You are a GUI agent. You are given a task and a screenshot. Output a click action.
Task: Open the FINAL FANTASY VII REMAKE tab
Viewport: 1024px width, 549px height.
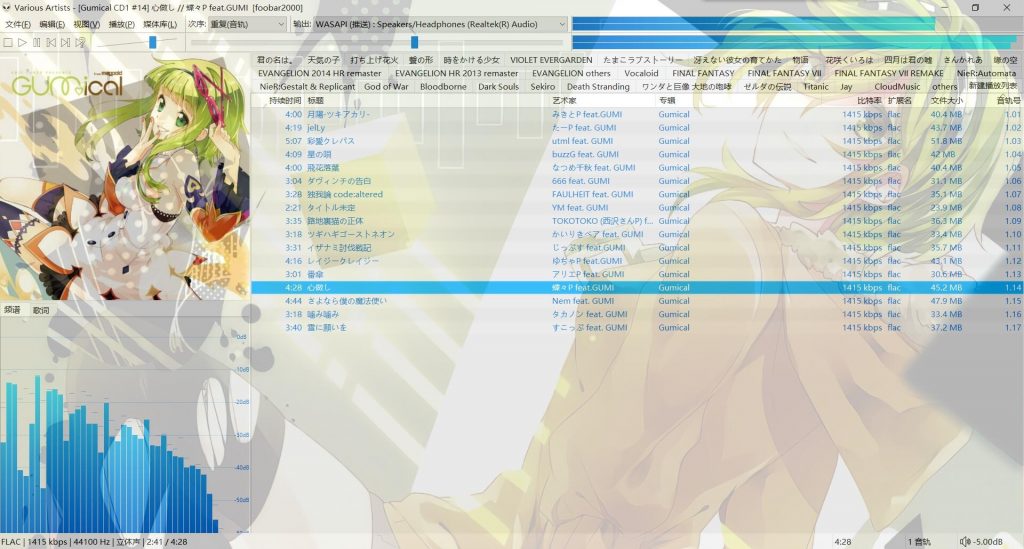click(889, 73)
